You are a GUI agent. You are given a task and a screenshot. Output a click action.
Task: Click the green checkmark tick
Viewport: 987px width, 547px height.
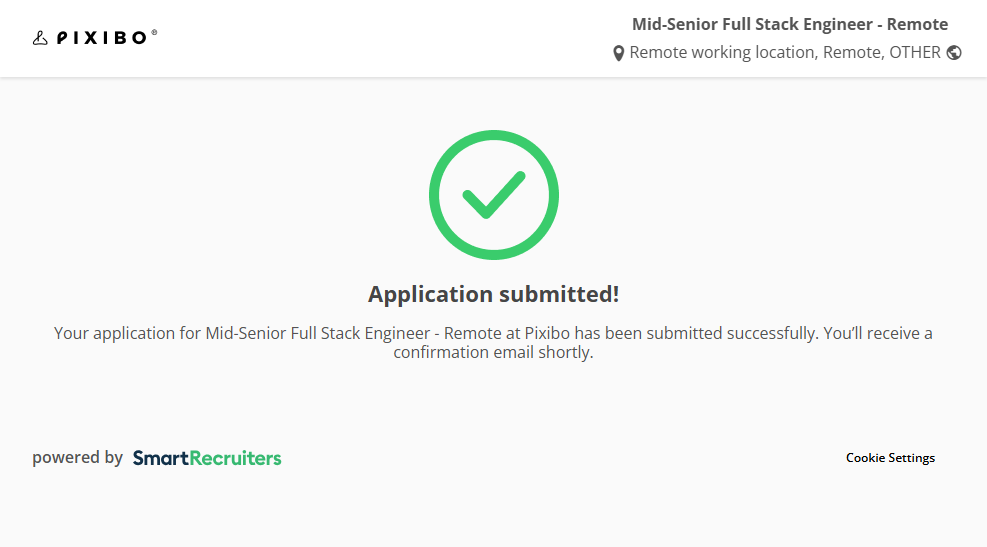(x=494, y=194)
